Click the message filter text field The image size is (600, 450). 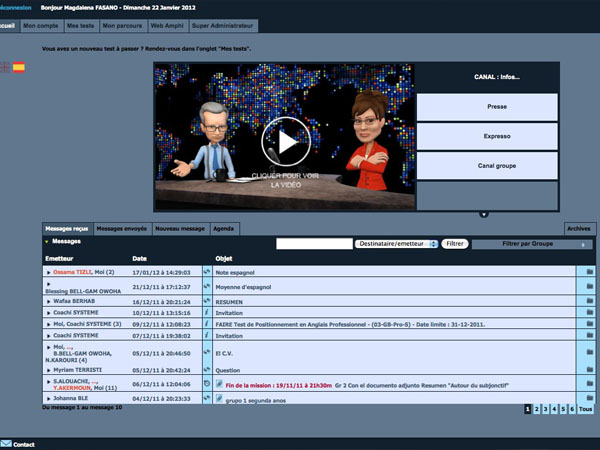coord(314,244)
